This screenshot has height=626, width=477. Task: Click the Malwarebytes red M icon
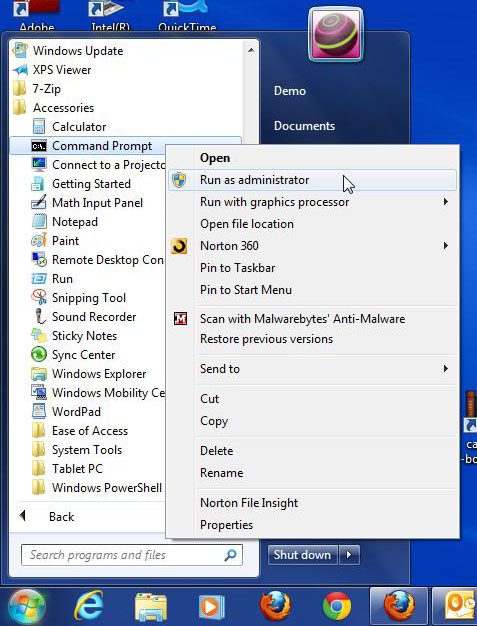[180, 319]
